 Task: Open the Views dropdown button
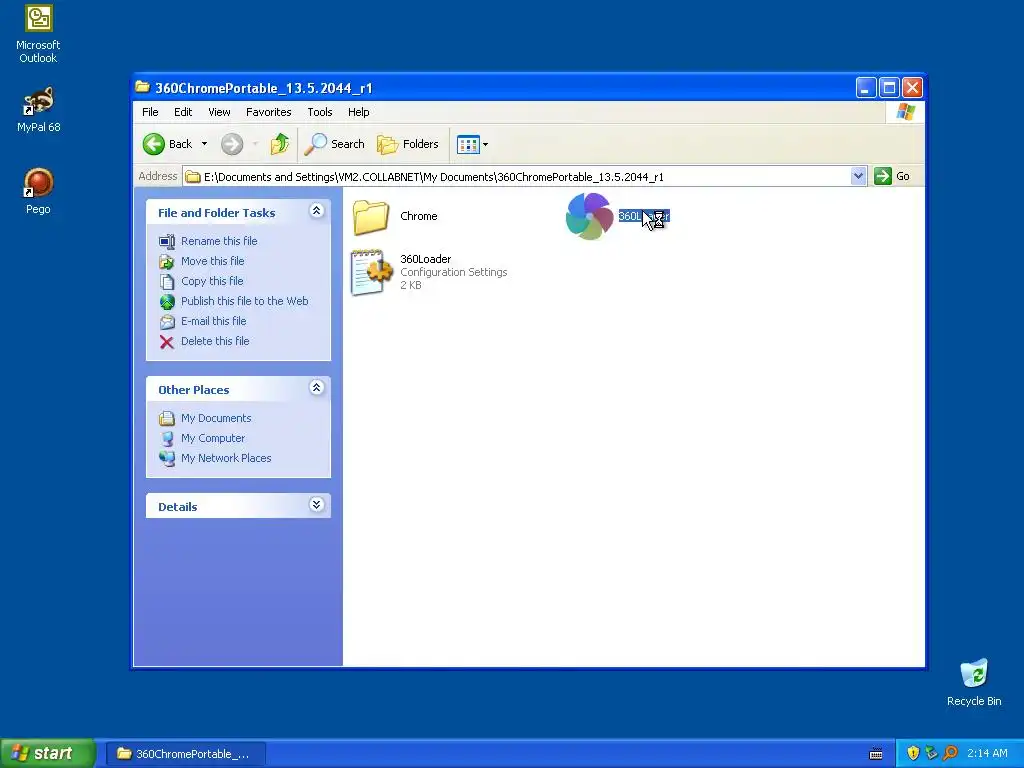[x=472, y=144]
